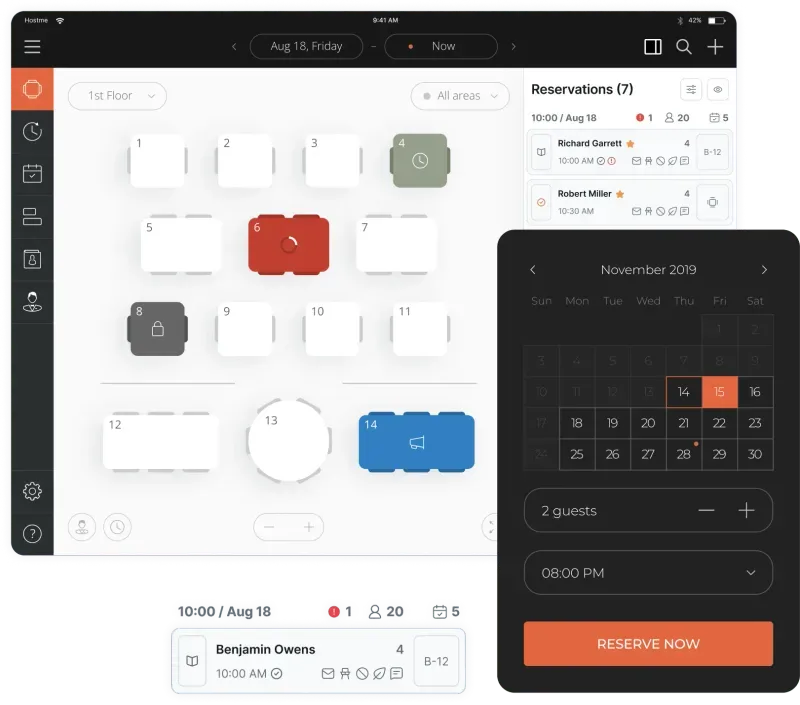The image size is (800, 705).
Task: Go to next month in calendar
Action: 764,269
